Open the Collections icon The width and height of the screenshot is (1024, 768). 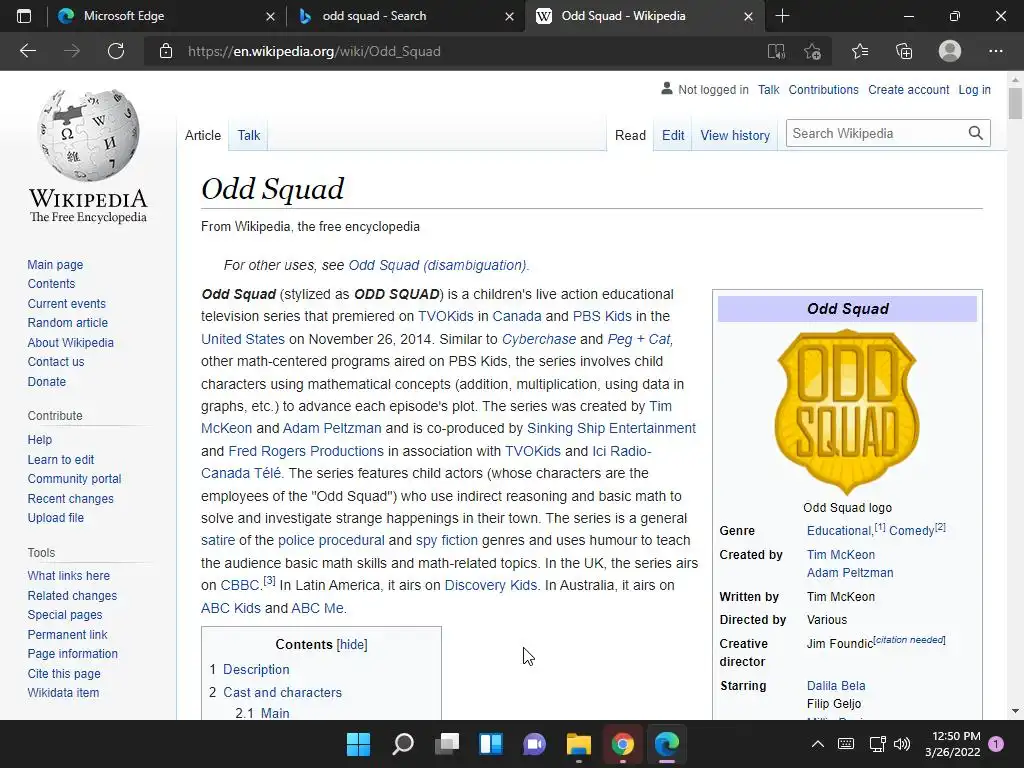[904, 51]
